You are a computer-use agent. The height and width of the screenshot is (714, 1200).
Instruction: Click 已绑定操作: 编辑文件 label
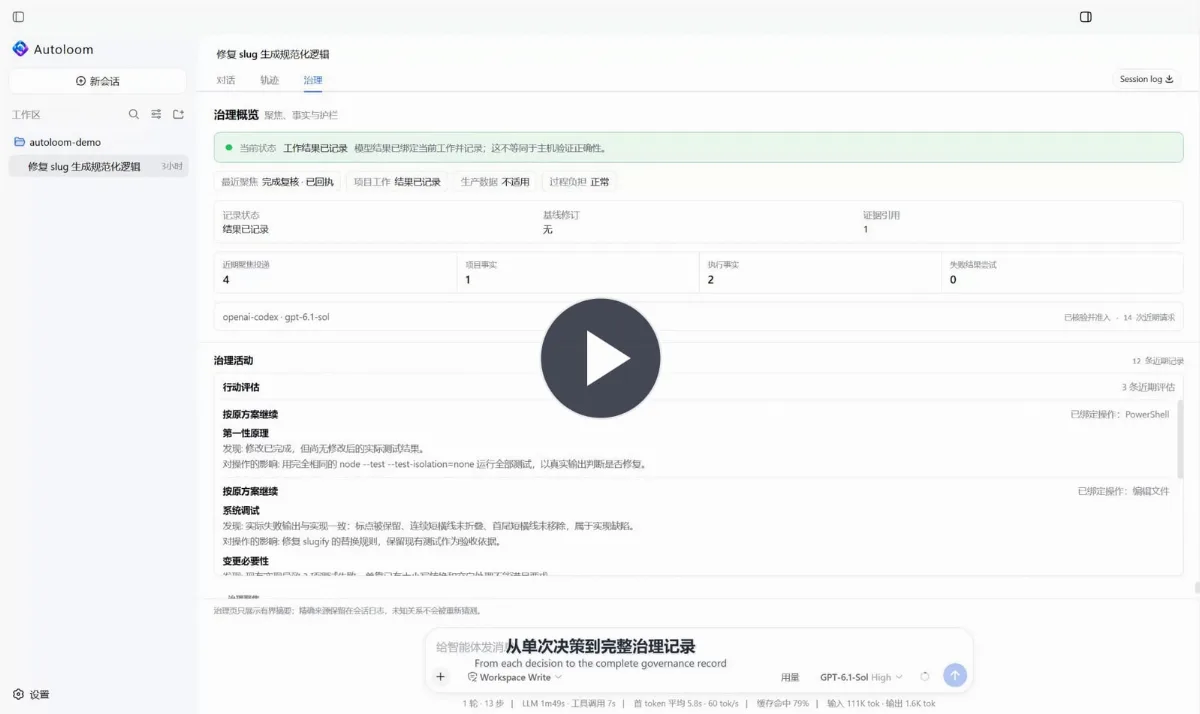pyautogui.click(x=1123, y=491)
